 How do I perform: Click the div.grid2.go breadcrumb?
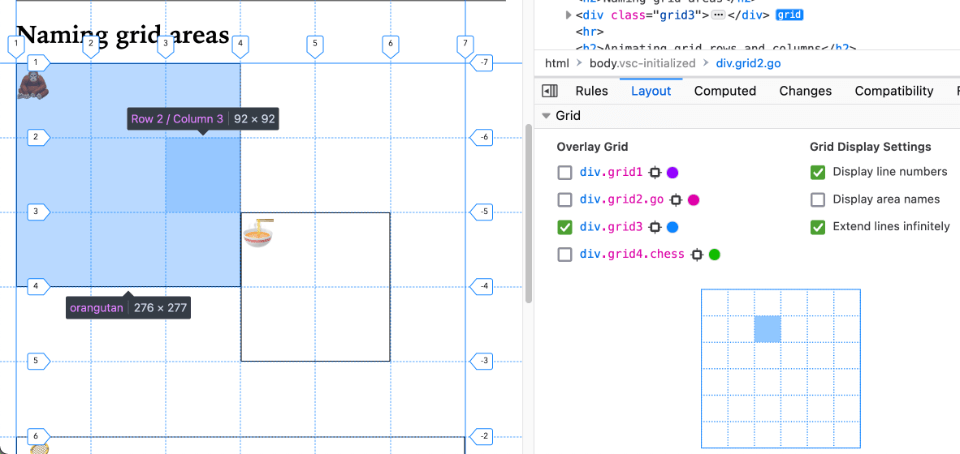pyautogui.click(x=748, y=63)
